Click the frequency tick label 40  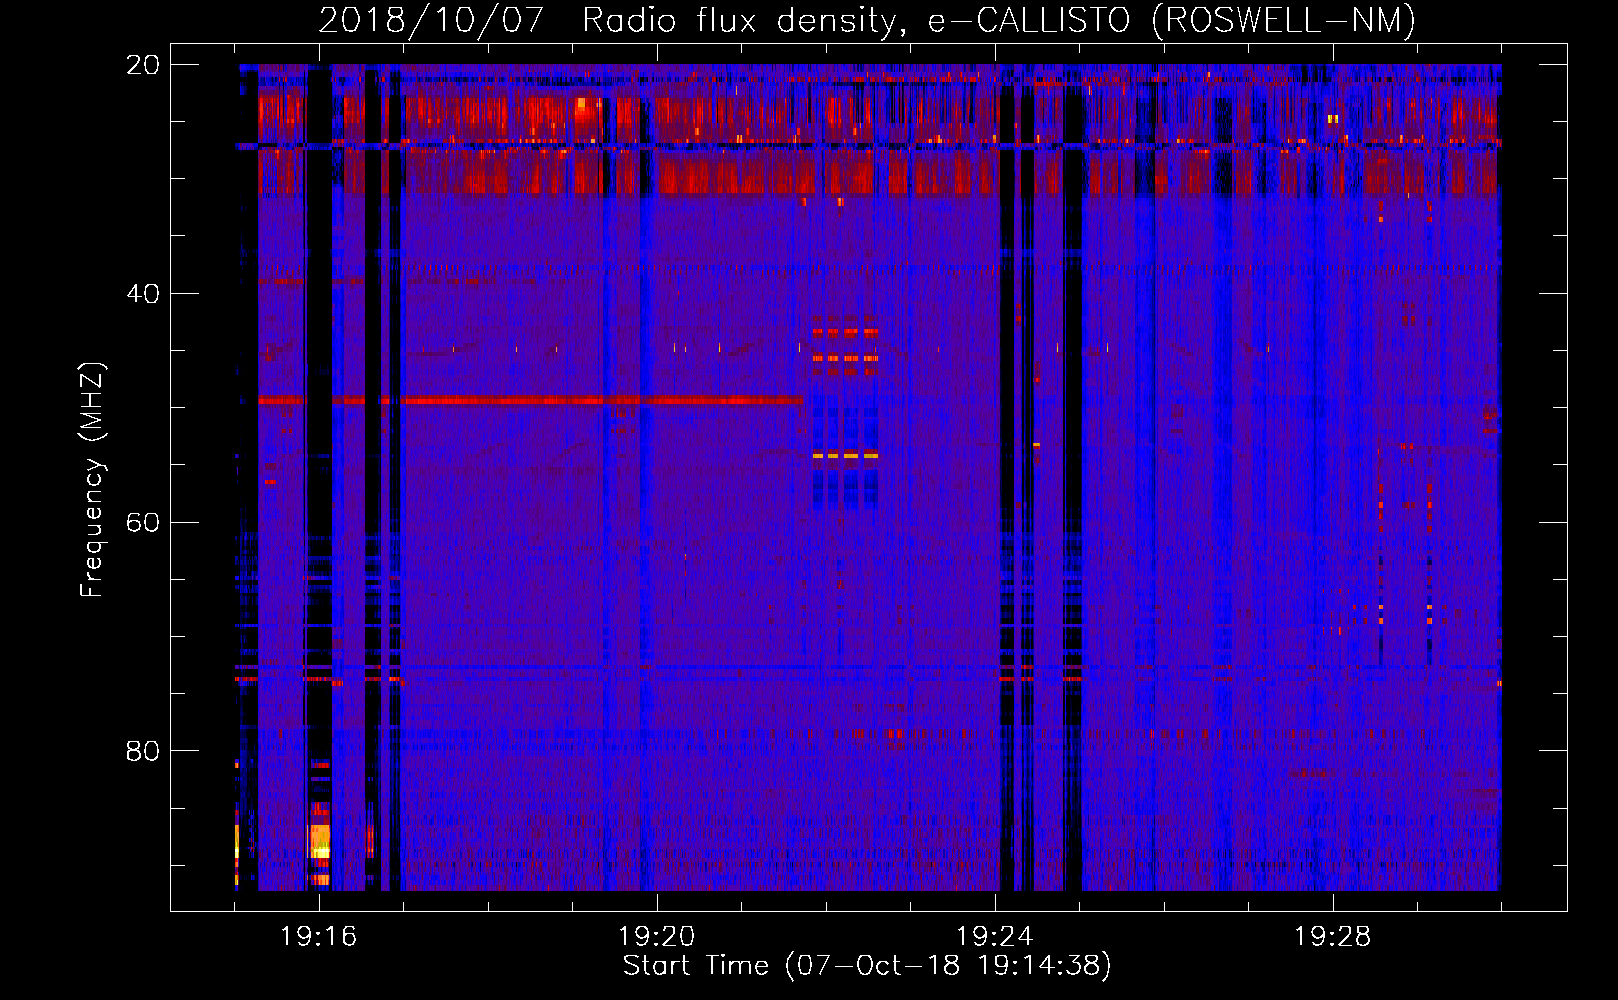coord(142,294)
